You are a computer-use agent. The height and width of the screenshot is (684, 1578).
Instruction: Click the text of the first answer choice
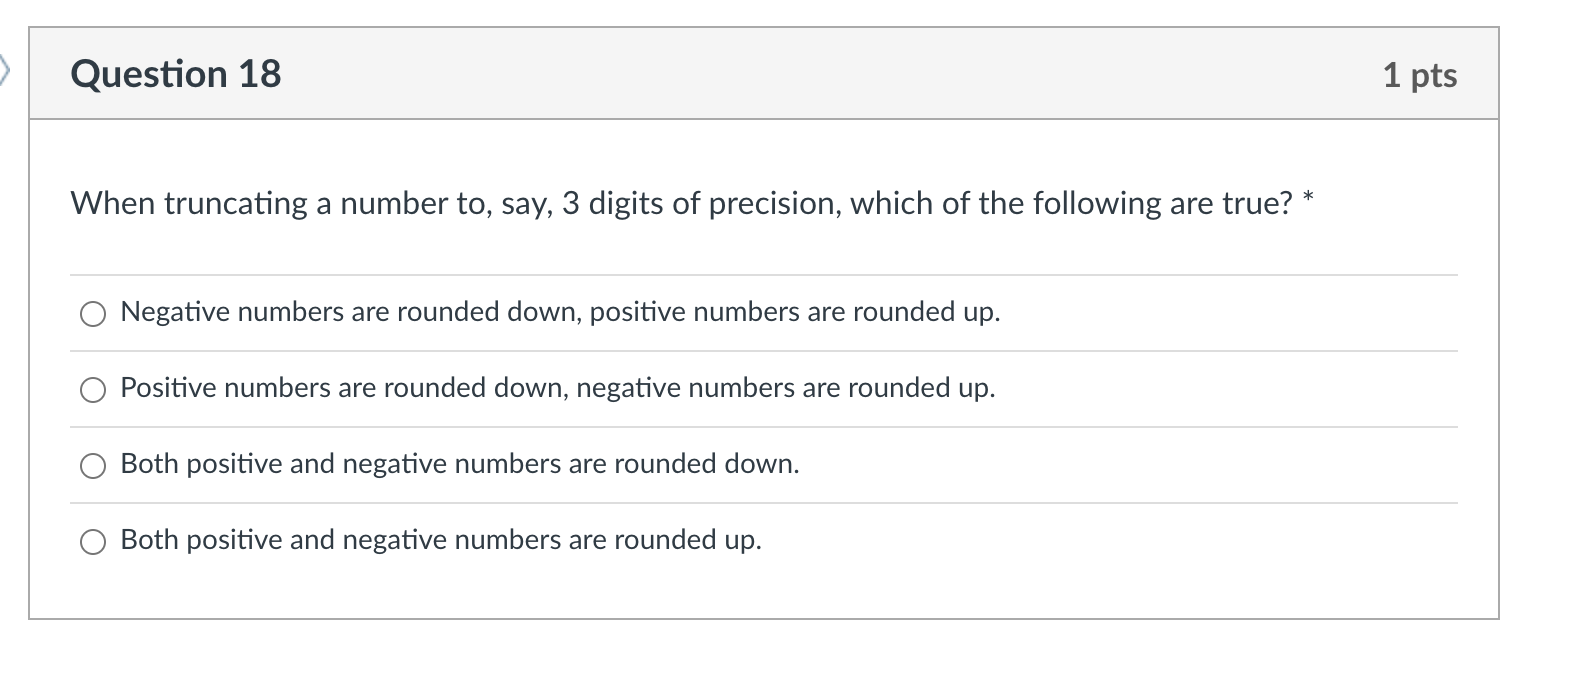560,312
